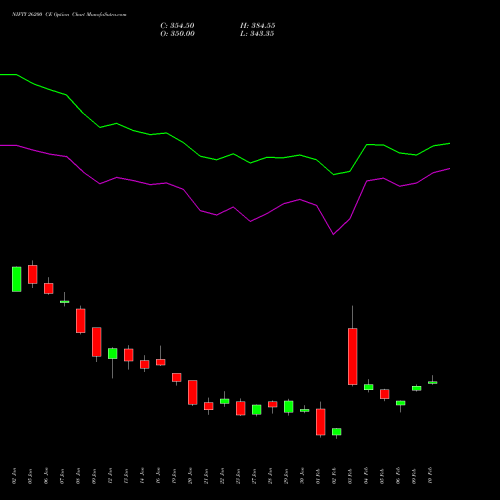Image resolution: width=500 pixels, height=500 pixels.
Task: Click the red candle on 05 Jan
Action: click(x=33, y=274)
